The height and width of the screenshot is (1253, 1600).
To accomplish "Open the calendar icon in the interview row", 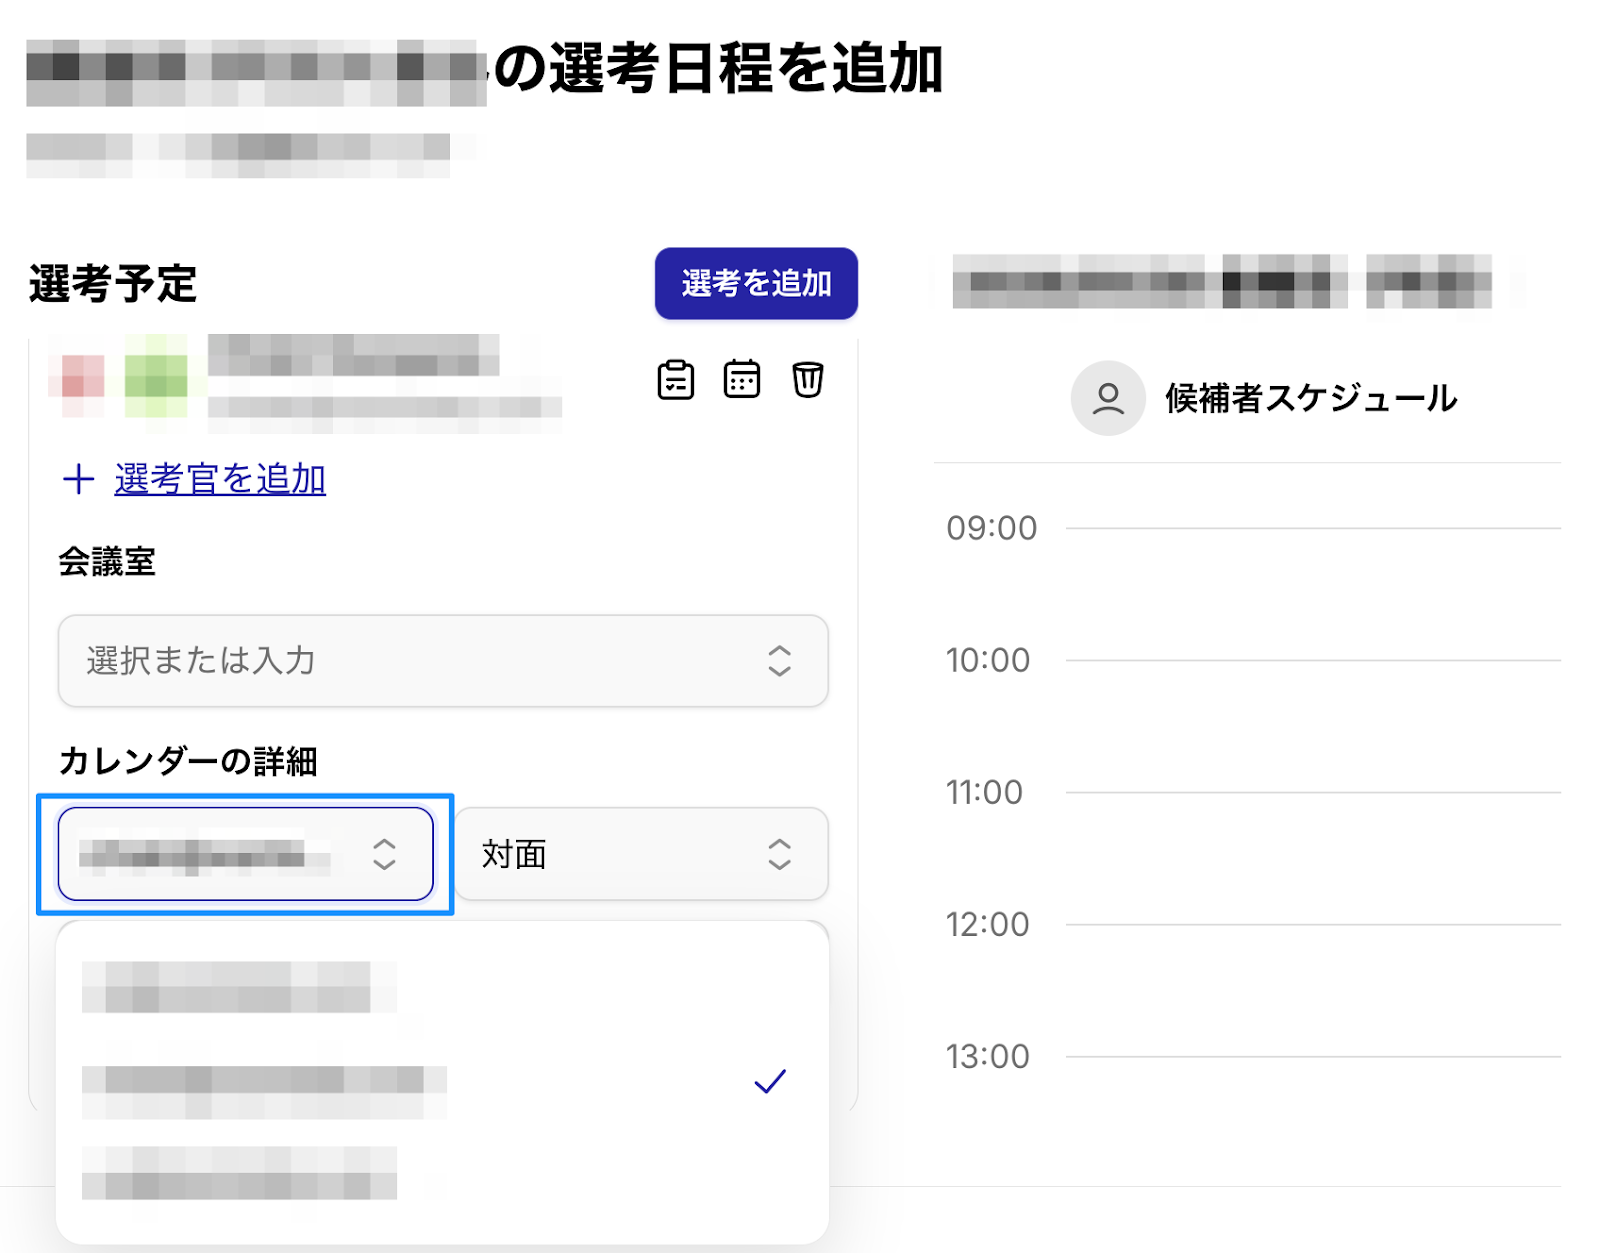I will click(x=741, y=380).
